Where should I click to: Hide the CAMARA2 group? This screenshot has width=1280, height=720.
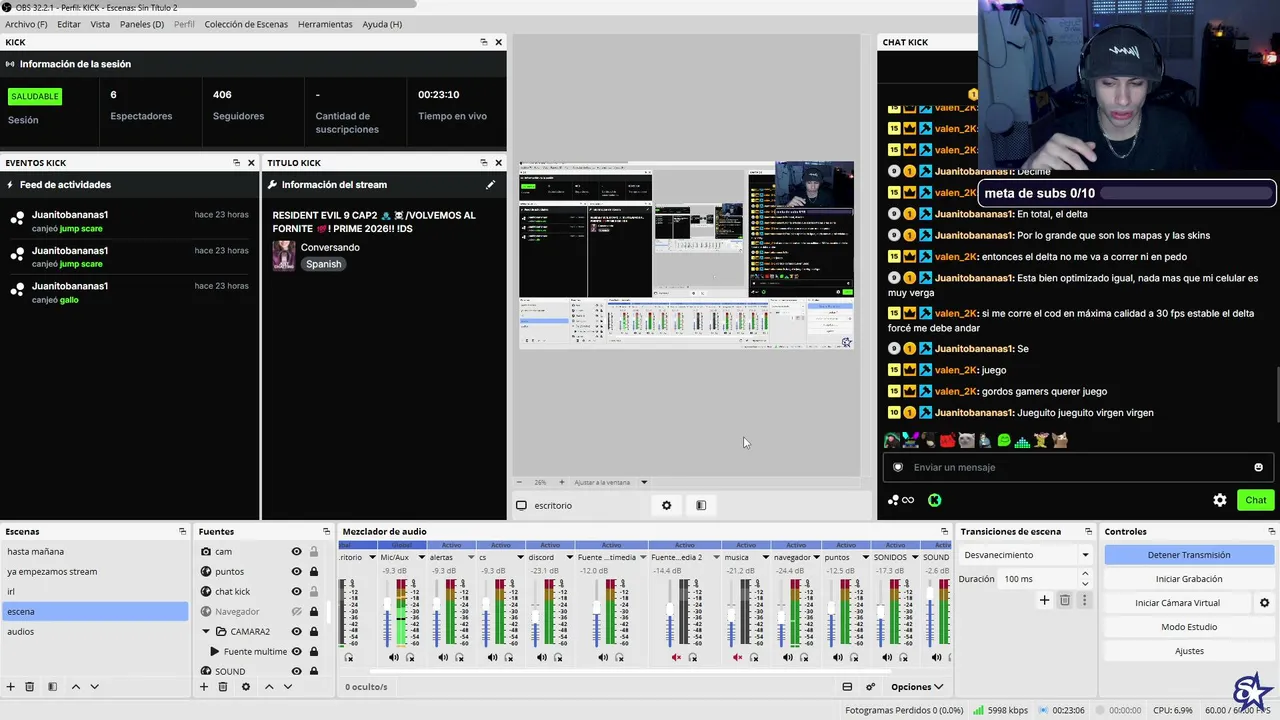click(296, 632)
